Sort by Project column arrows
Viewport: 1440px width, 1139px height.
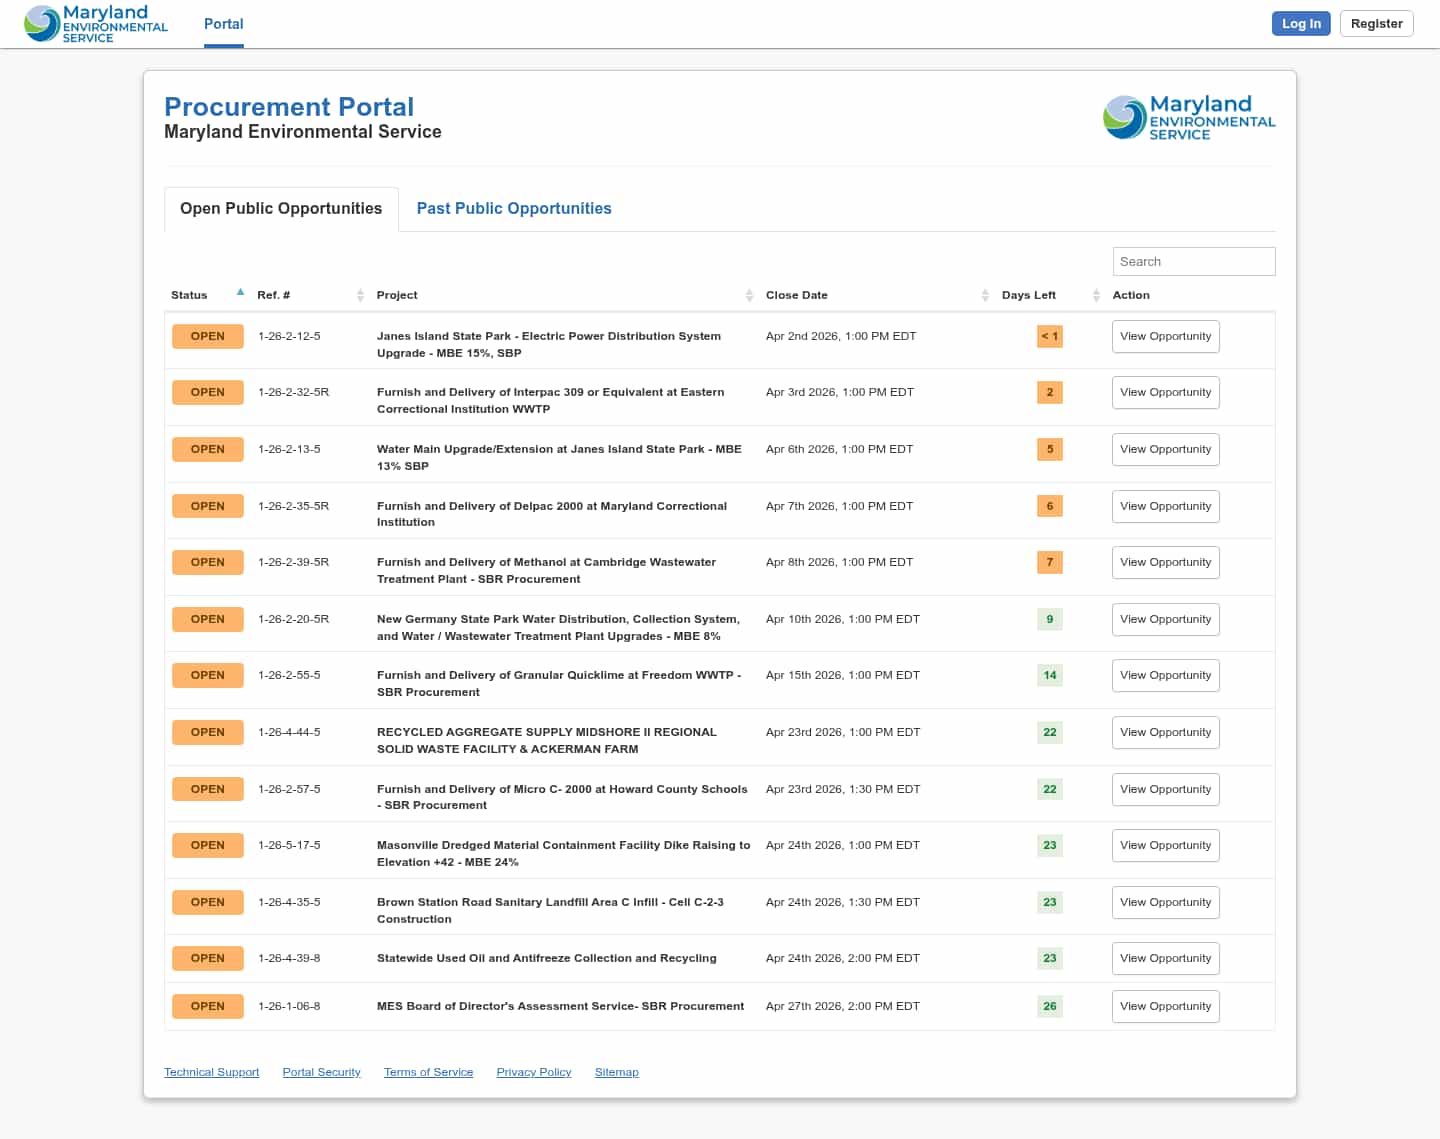749,295
